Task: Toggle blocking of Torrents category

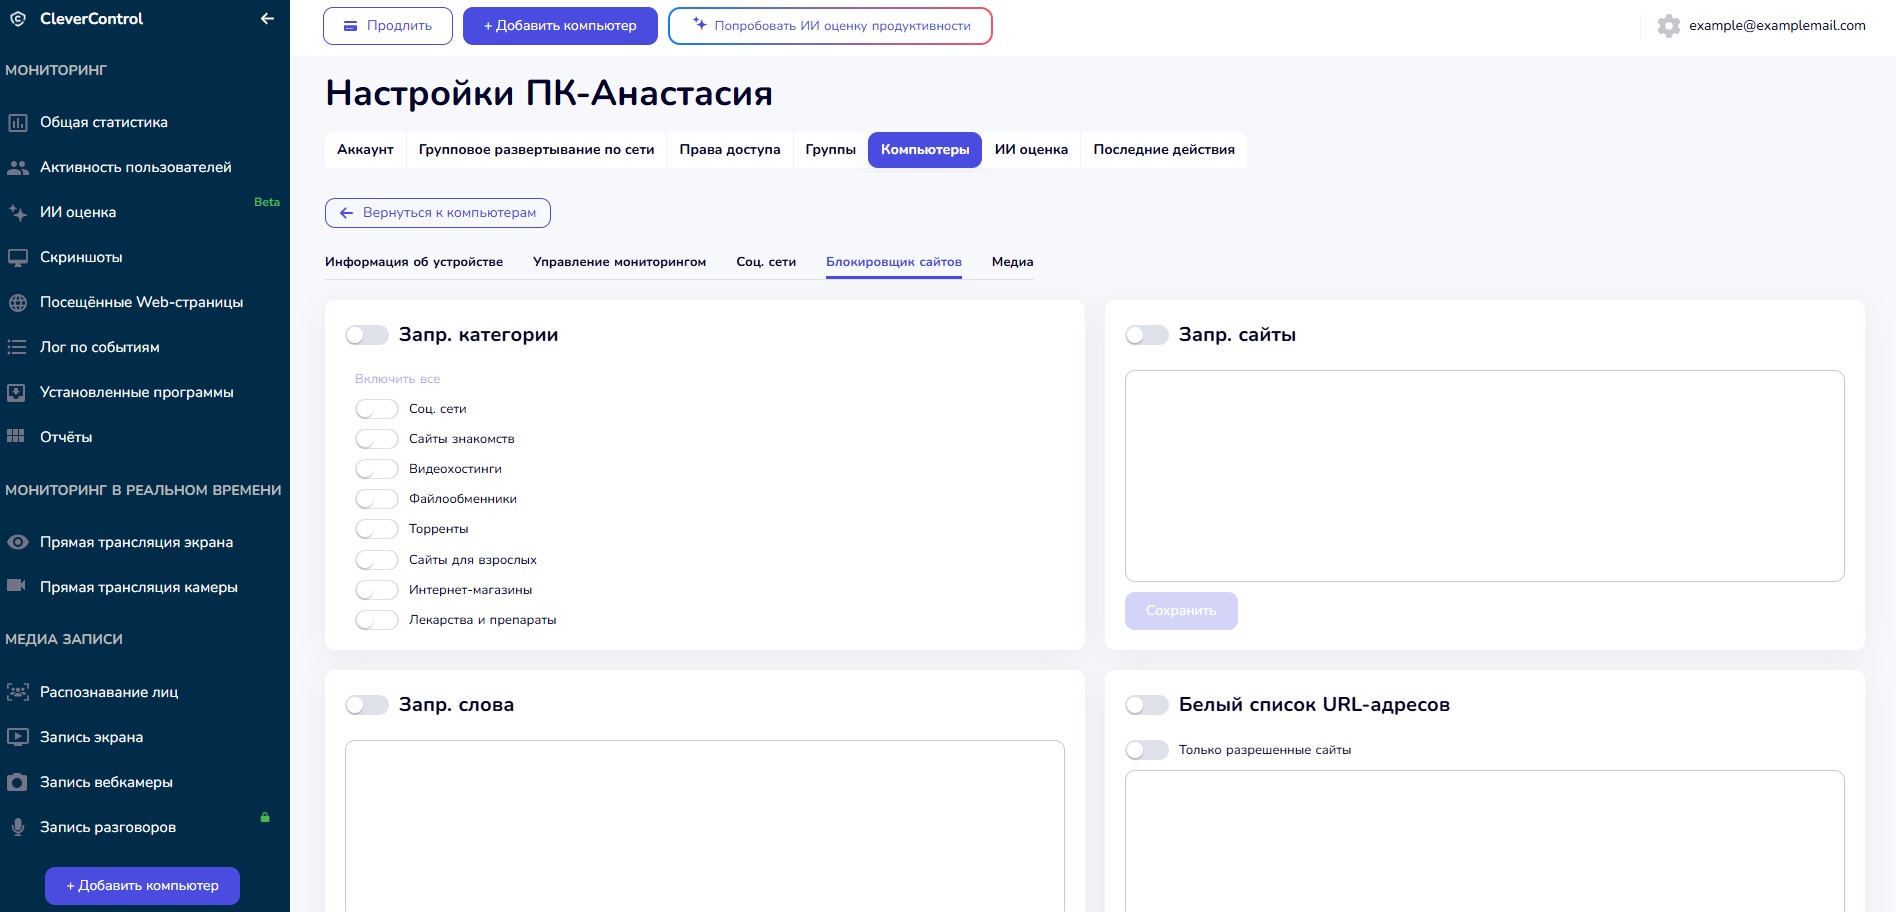Action: pos(377,529)
